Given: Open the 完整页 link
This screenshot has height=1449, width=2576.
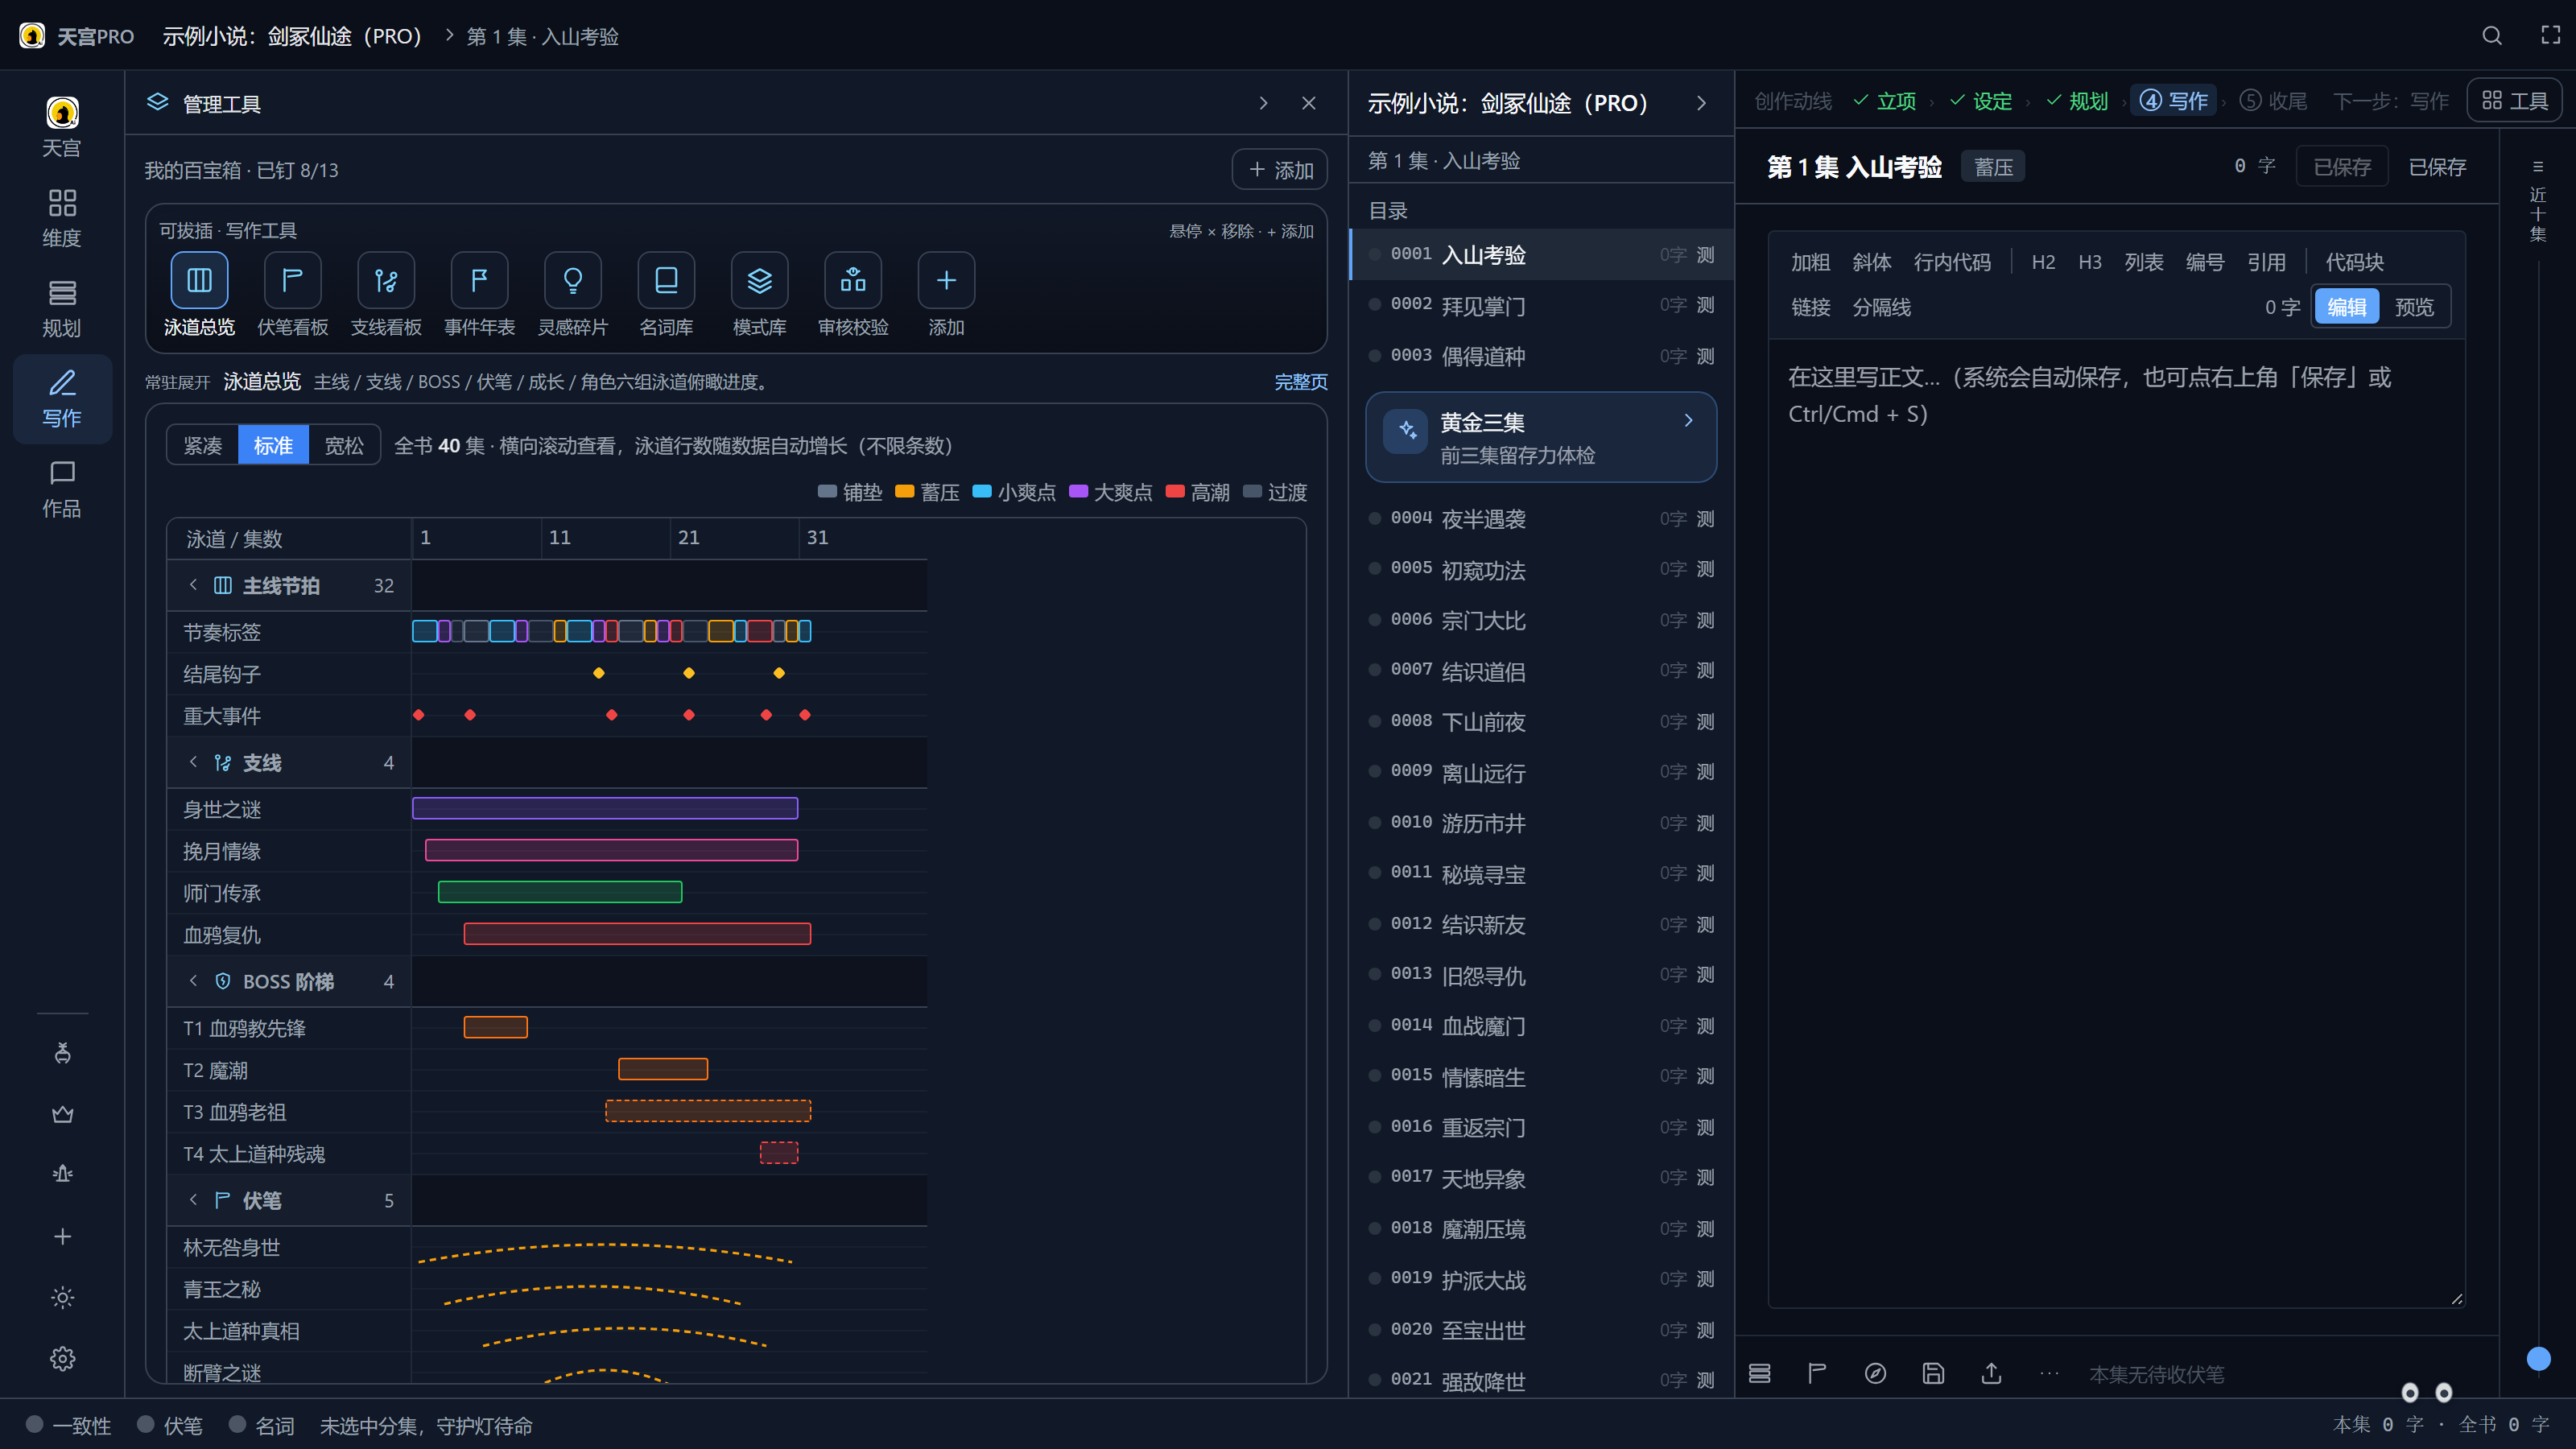Looking at the screenshot, I should pos(1300,382).
